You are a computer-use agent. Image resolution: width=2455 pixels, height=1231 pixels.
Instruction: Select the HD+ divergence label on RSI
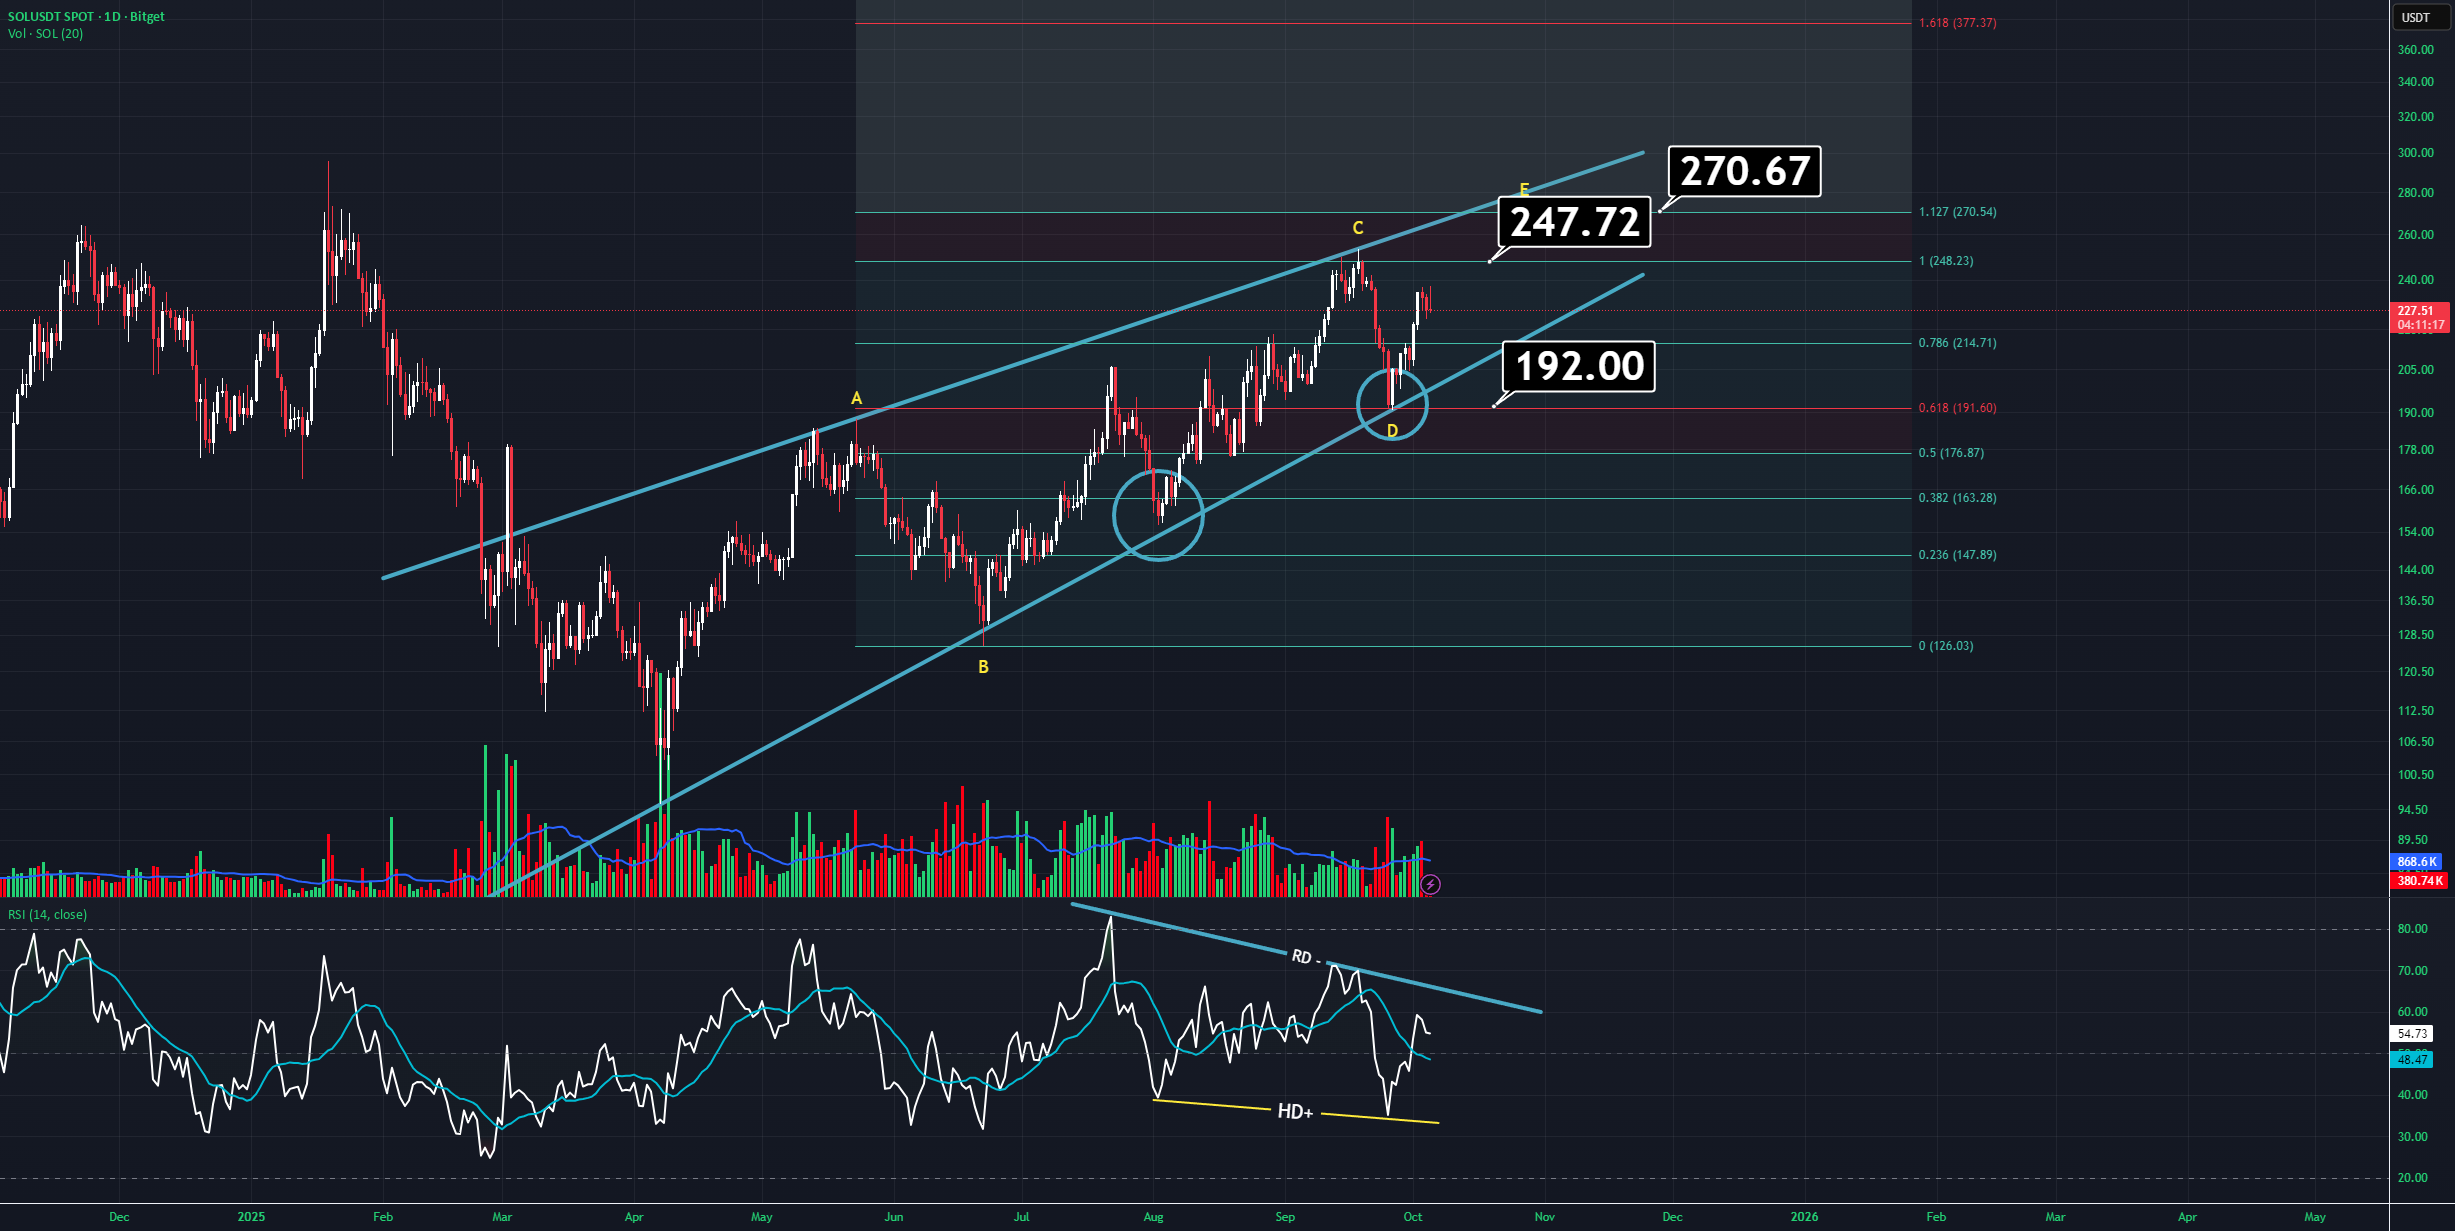(1295, 1112)
